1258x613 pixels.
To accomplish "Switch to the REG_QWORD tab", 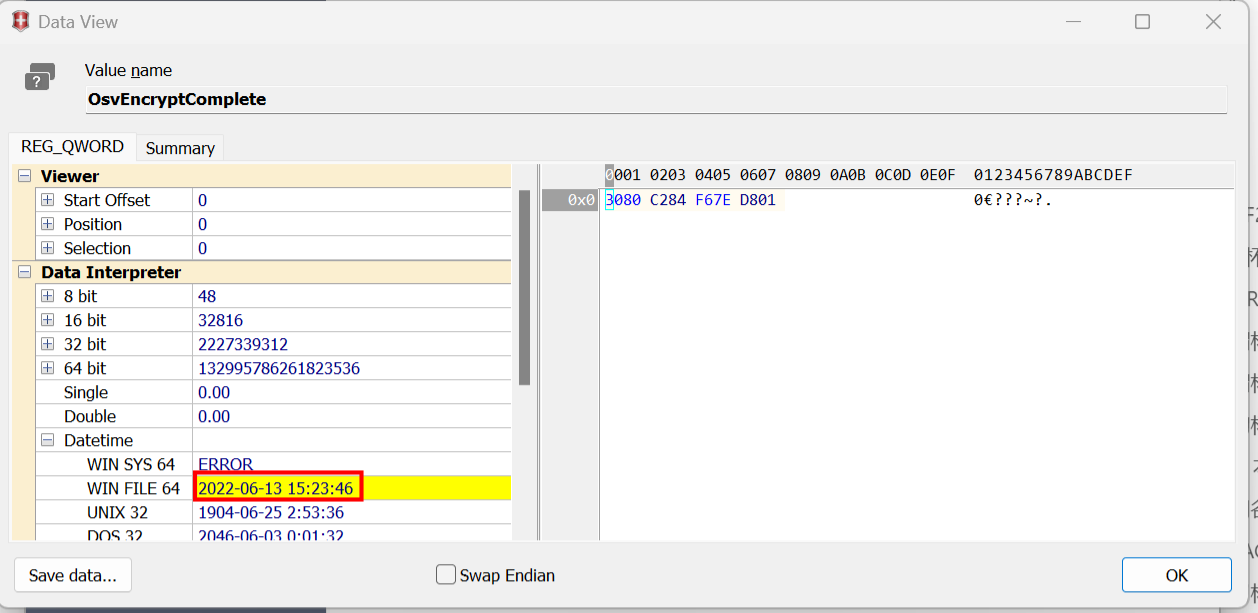I will click(x=72, y=146).
